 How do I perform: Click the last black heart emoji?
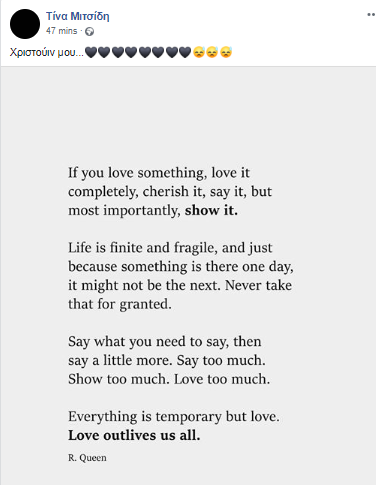185,52
